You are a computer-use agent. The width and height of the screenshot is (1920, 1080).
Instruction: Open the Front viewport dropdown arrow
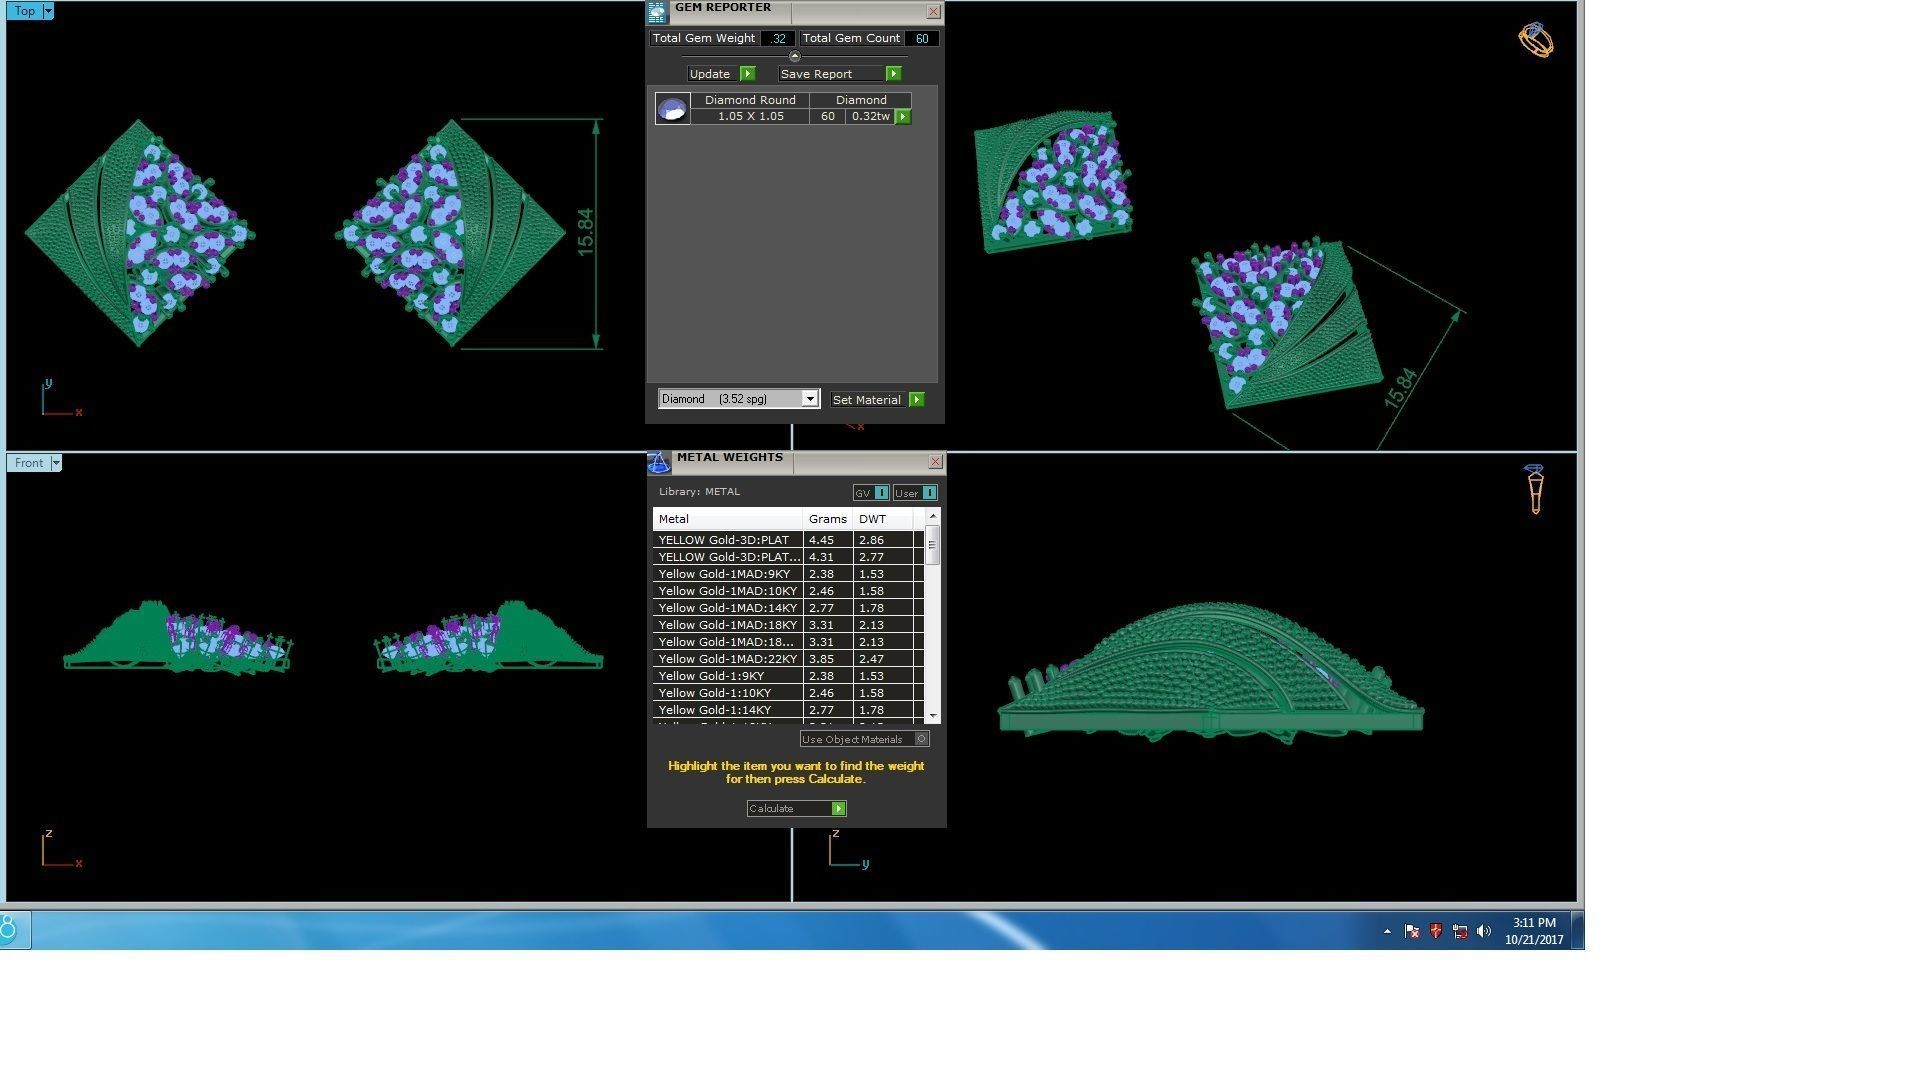[x=56, y=462]
